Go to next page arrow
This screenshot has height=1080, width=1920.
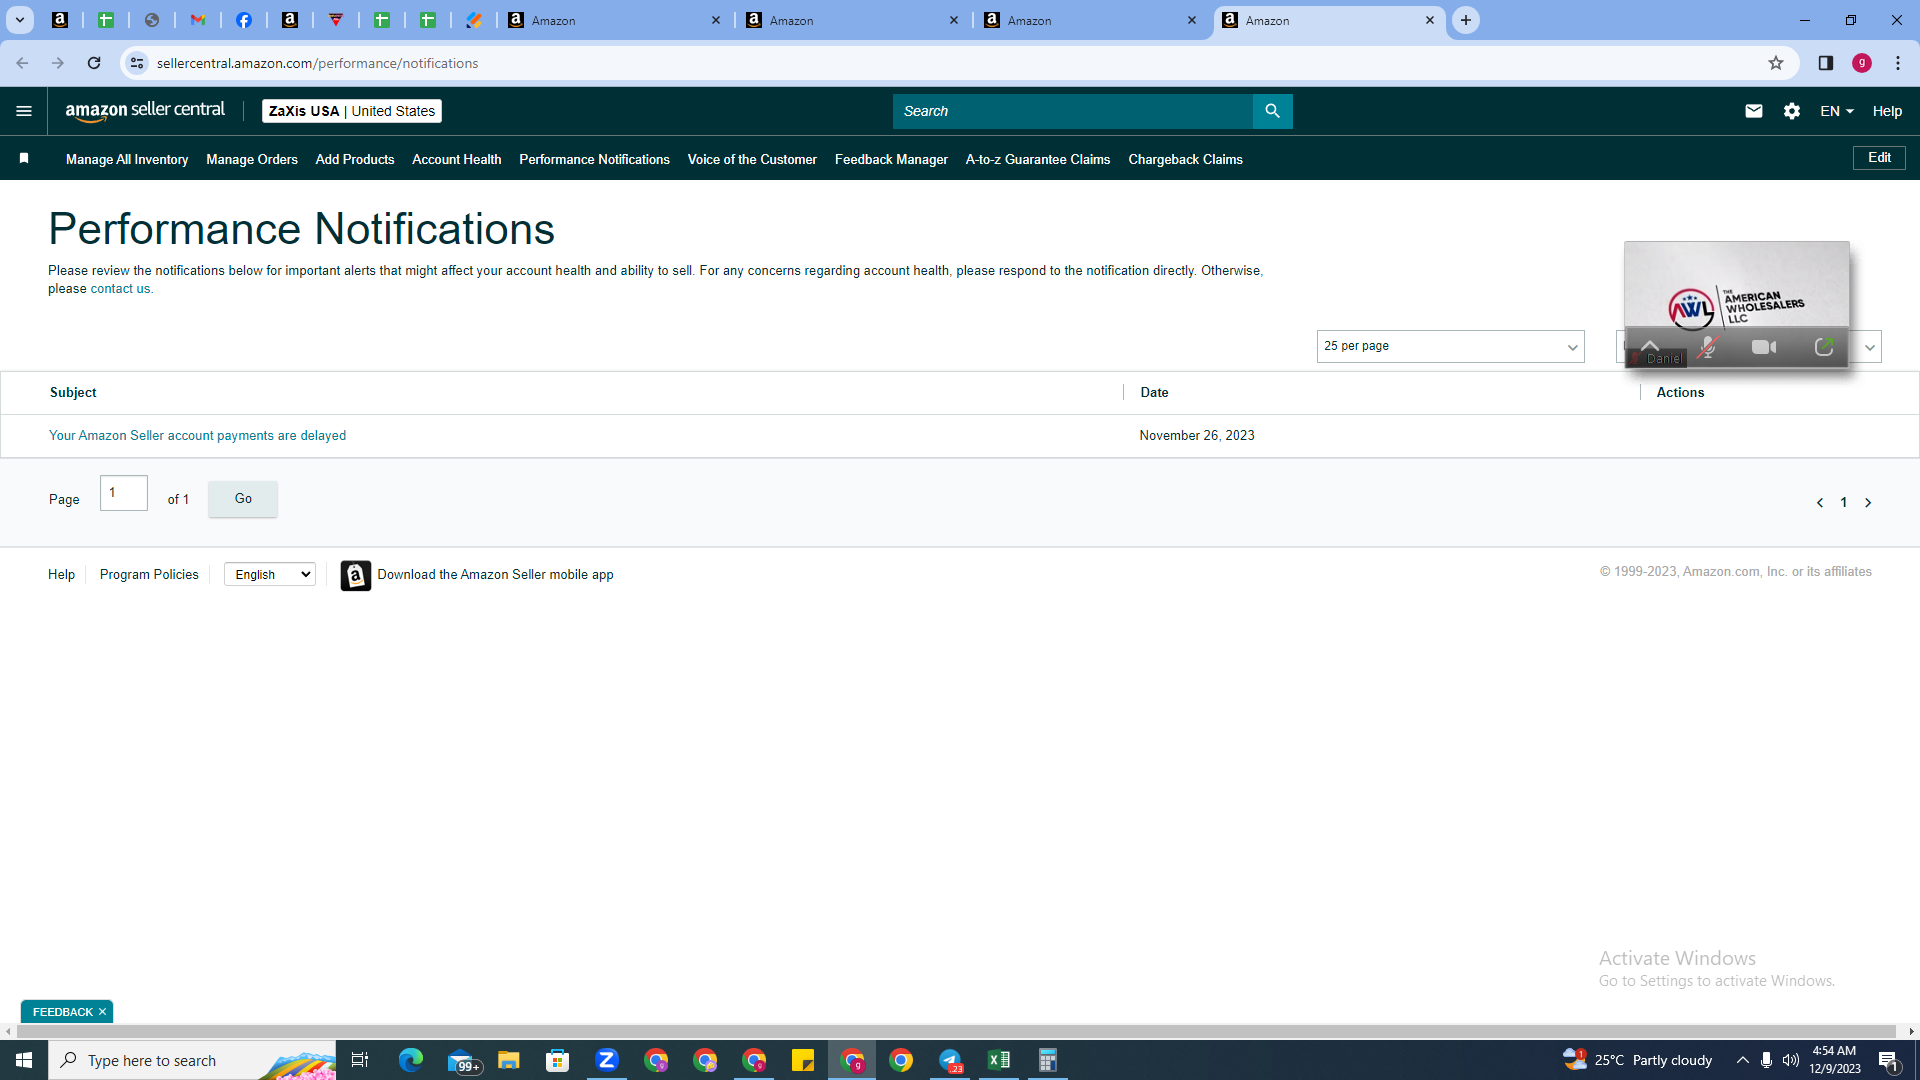click(1868, 503)
